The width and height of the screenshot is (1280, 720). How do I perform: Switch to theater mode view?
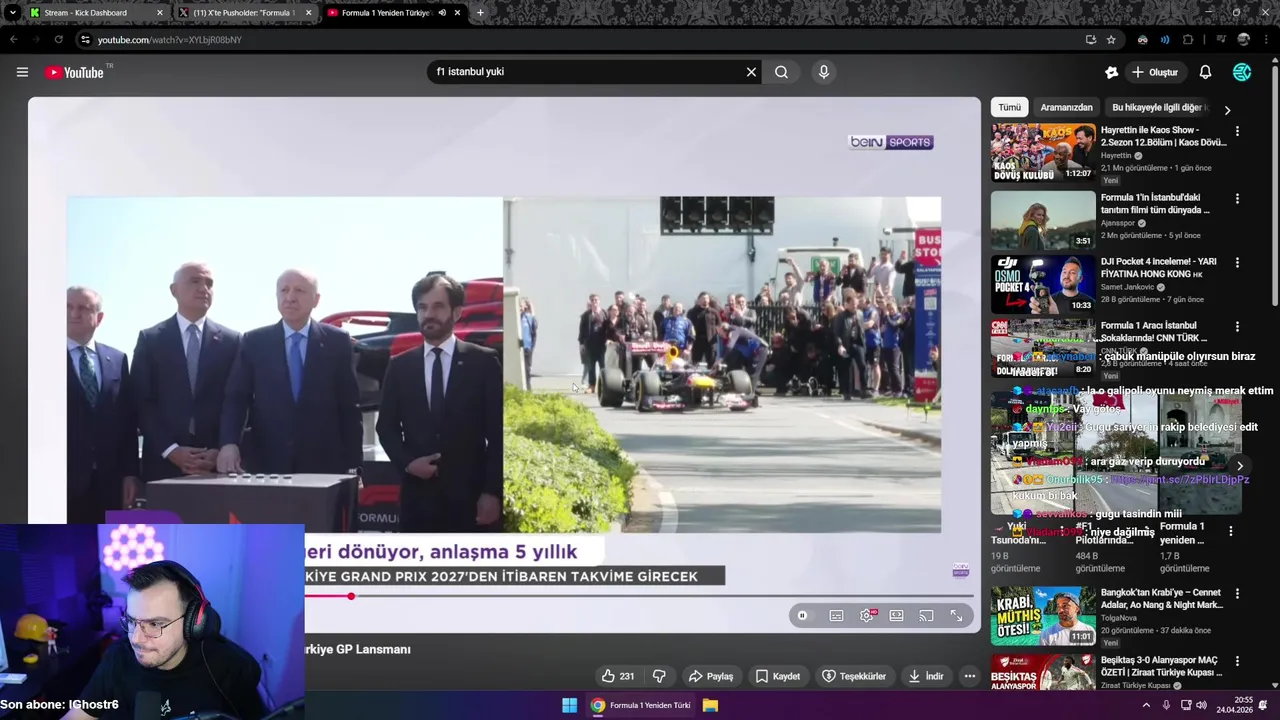click(896, 616)
